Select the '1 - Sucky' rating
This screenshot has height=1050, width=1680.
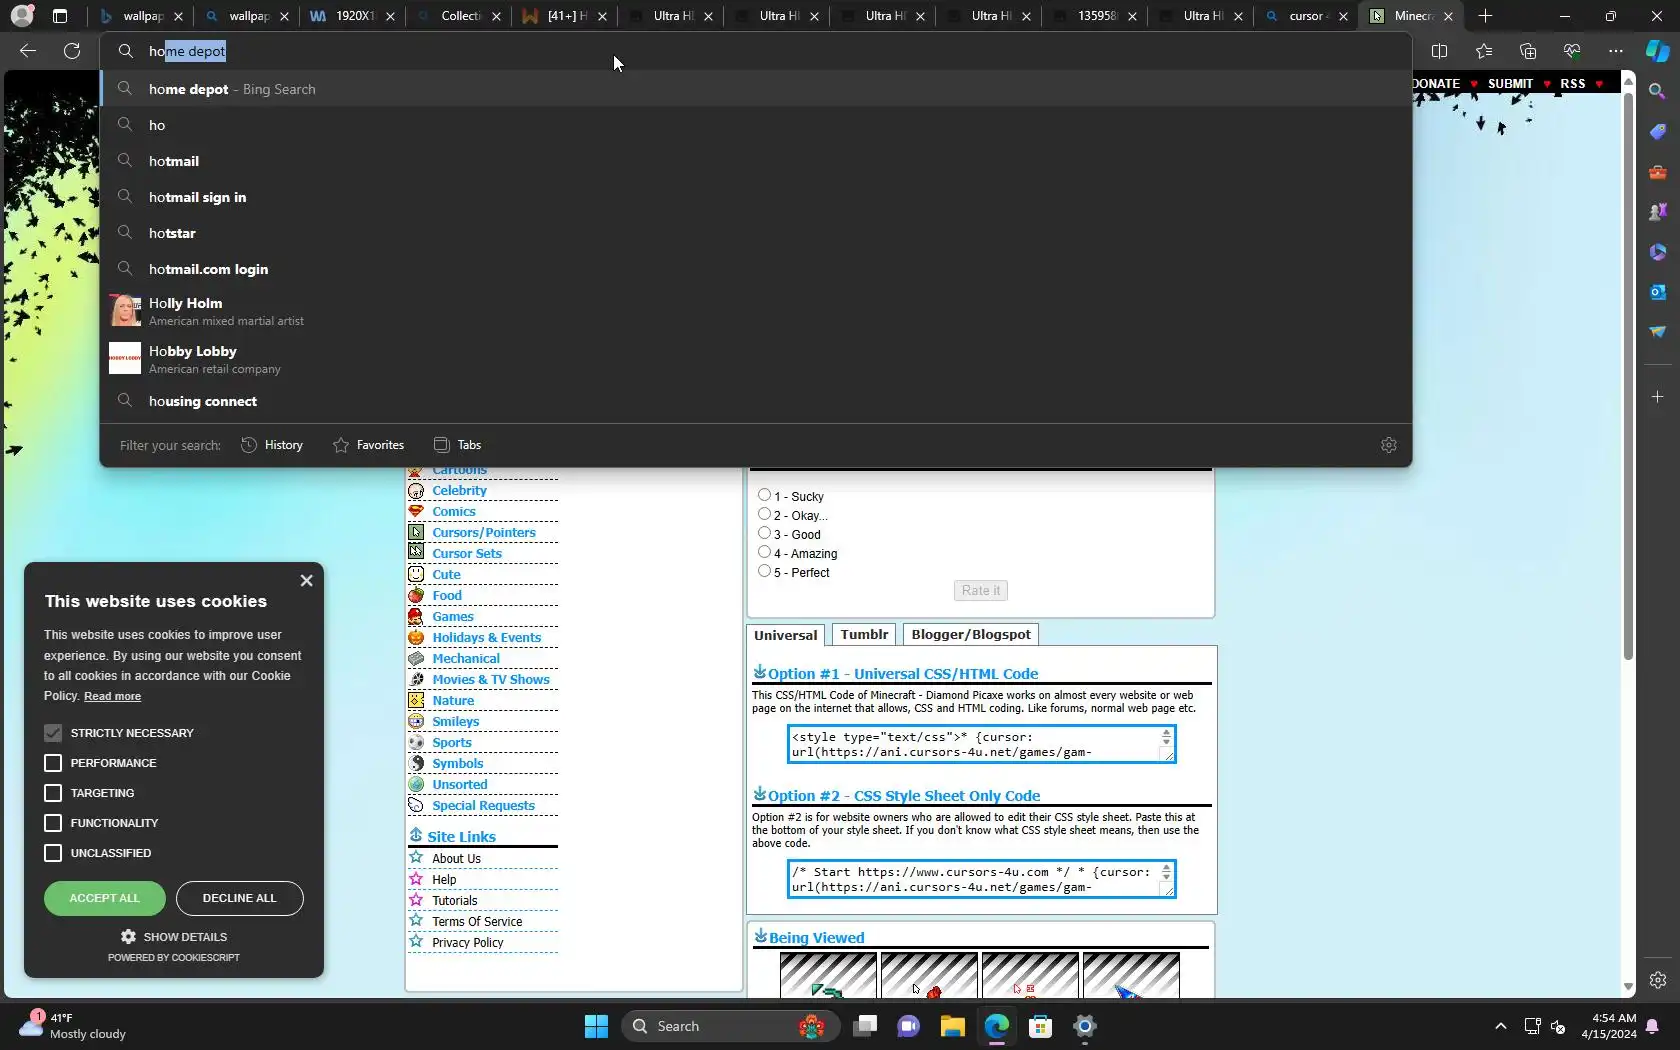point(764,495)
